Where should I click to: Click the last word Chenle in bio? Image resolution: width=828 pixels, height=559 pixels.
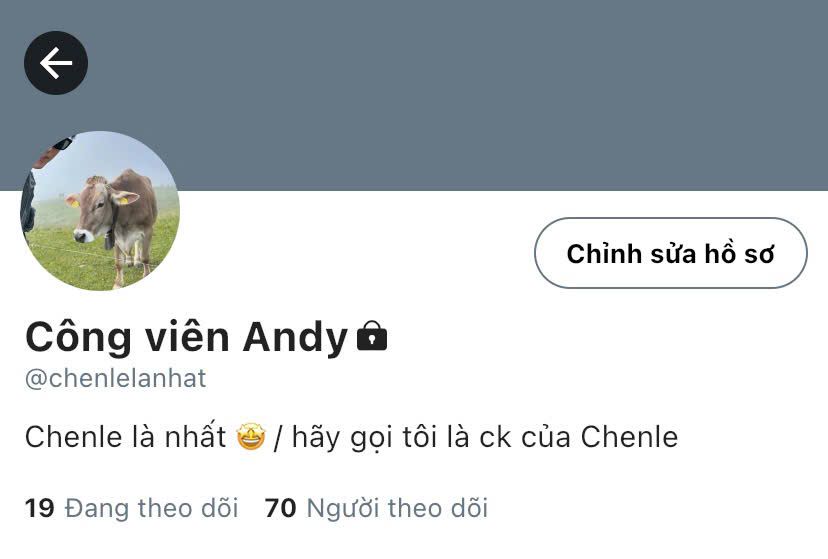[x=629, y=437]
